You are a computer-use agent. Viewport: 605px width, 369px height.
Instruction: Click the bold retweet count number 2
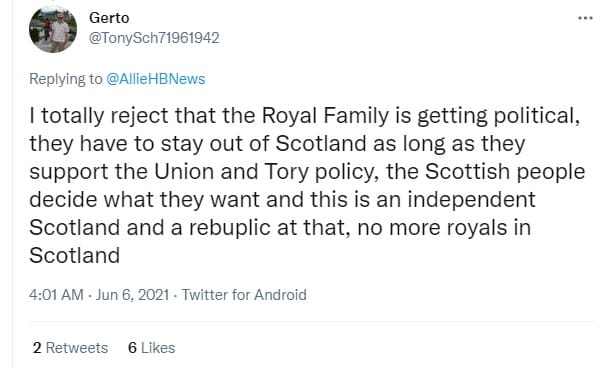tap(37, 348)
